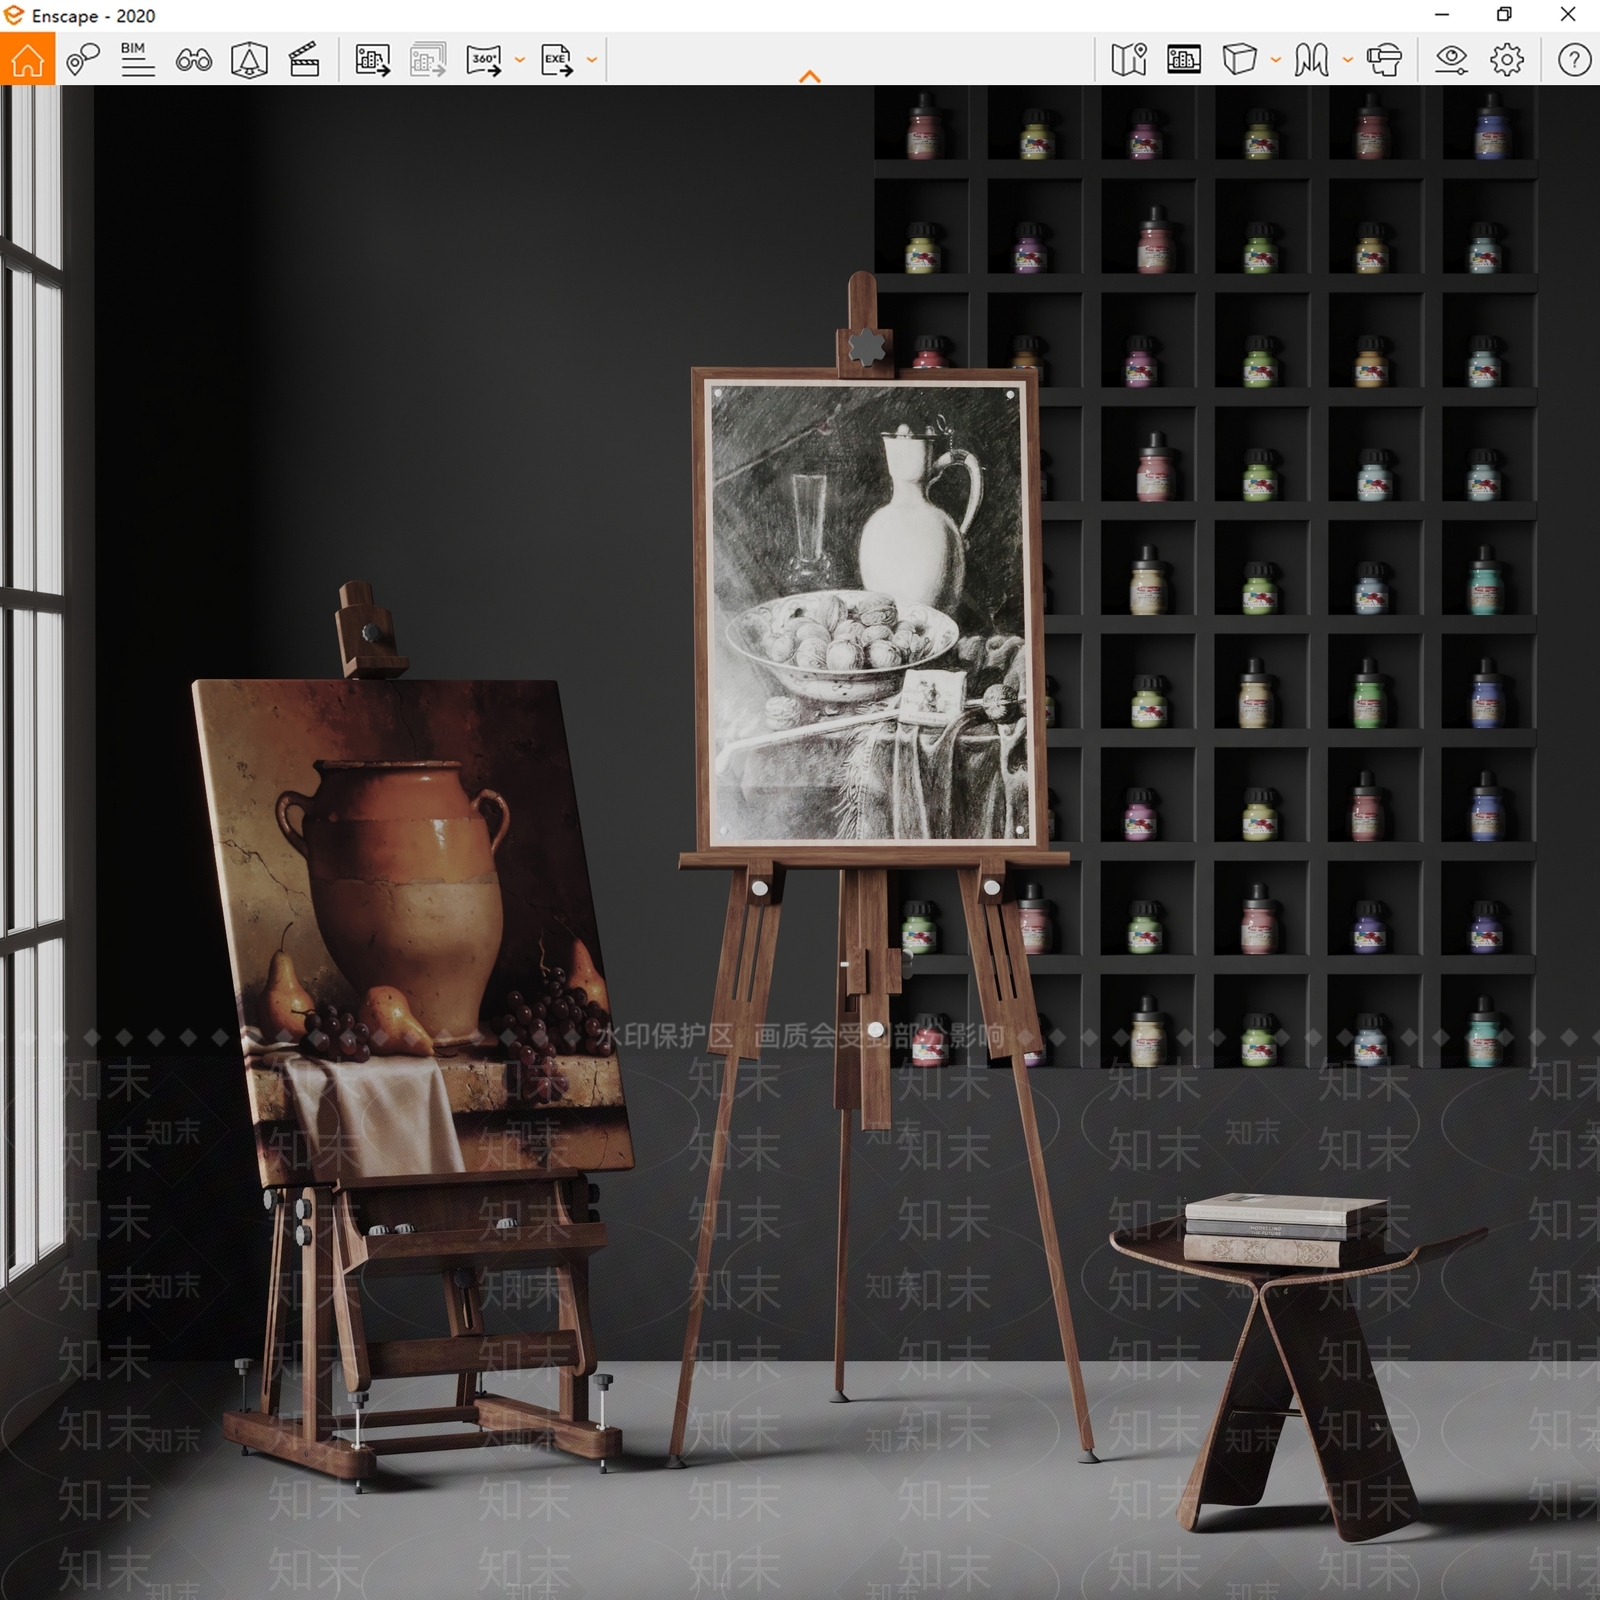Restore down the Enscape window
The image size is (1600, 1600).
[1504, 15]
